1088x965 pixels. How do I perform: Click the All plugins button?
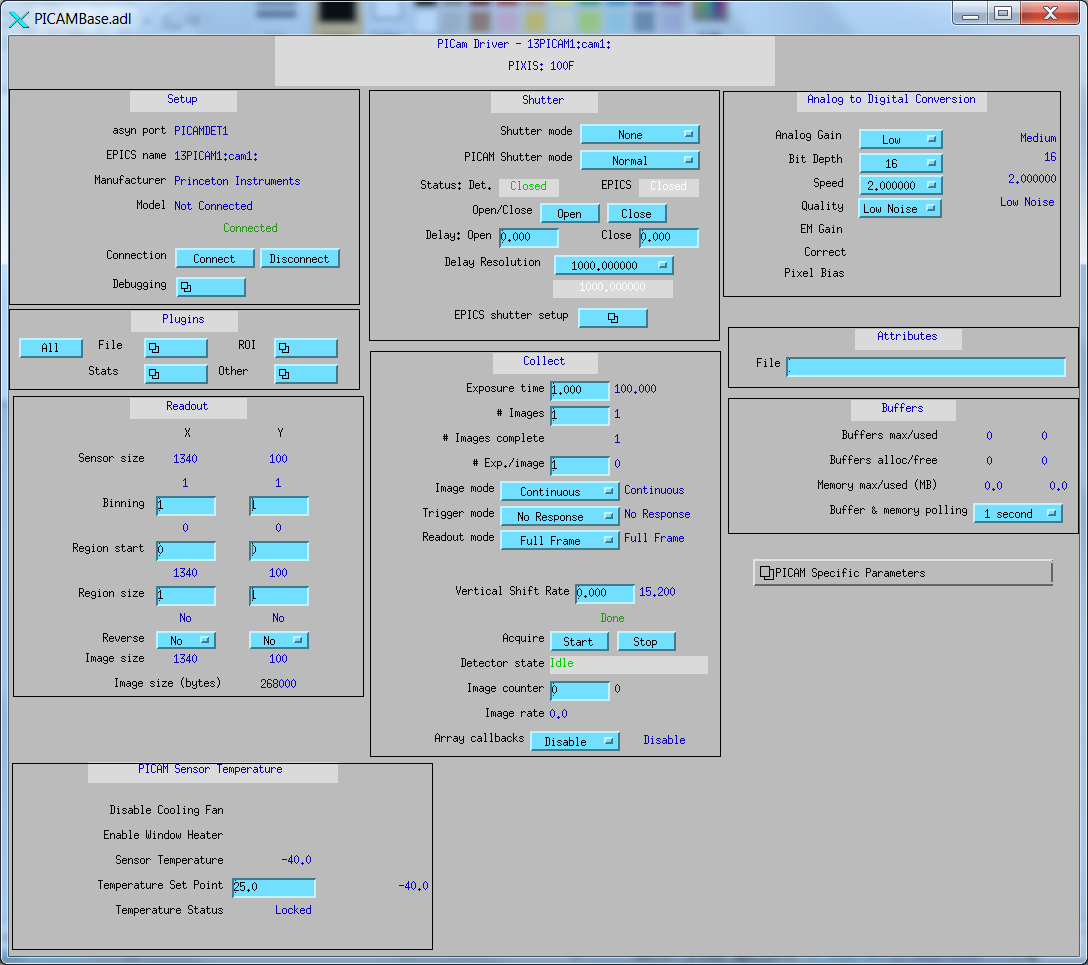point(51,348)
